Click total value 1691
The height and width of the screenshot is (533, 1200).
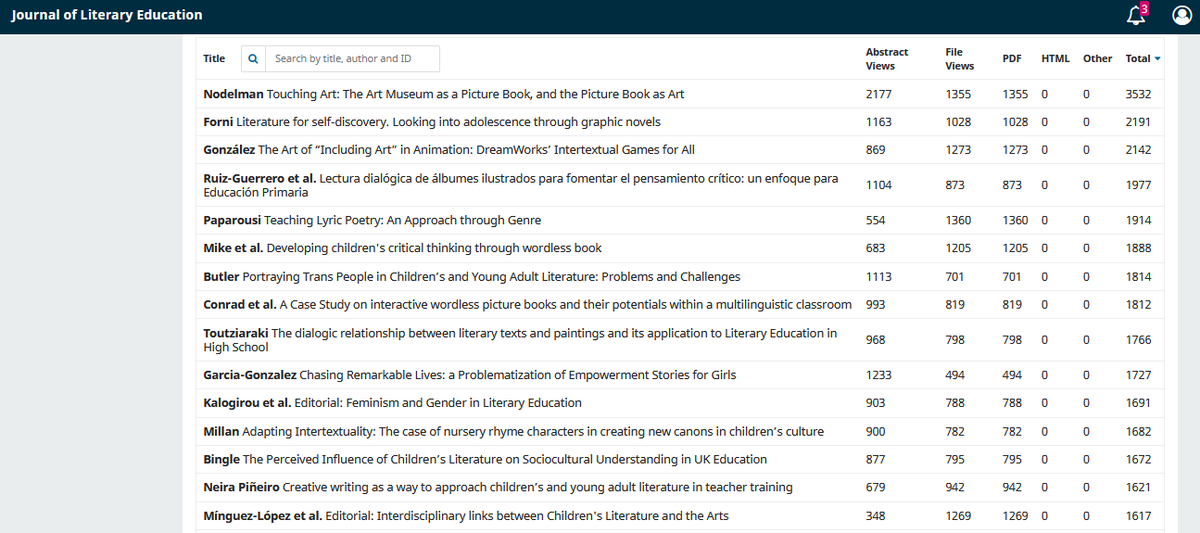coord(1138,403)
